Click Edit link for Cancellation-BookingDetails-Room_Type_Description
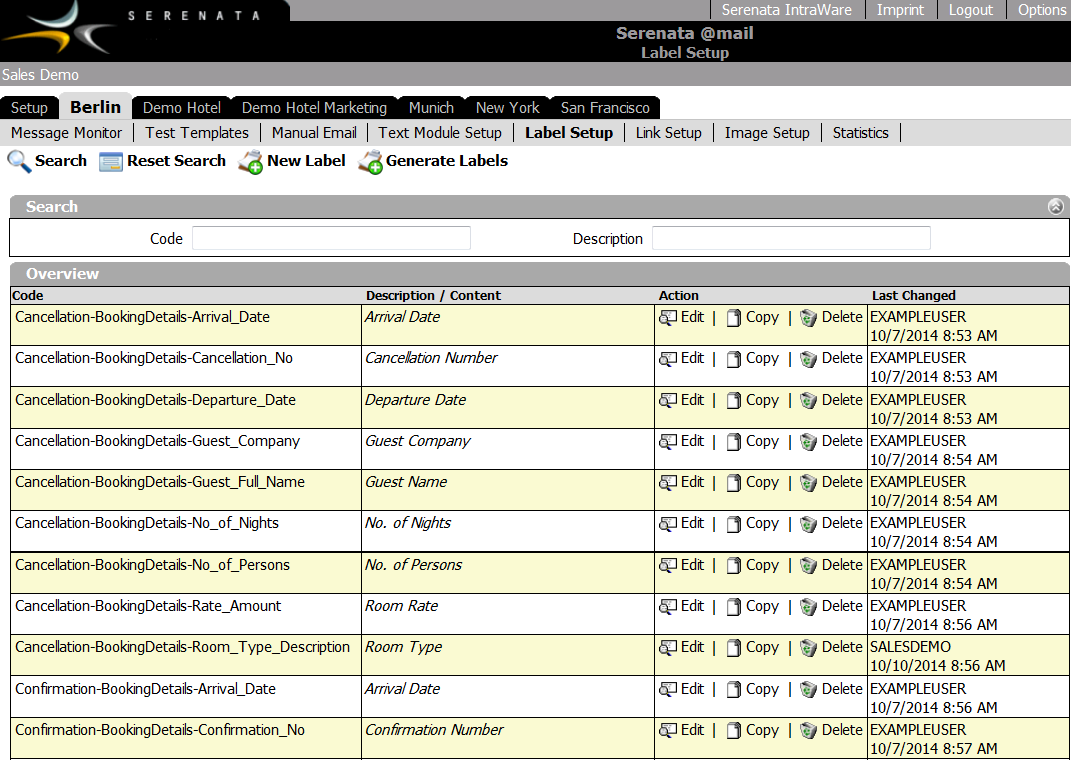Image resolution: width=1071 pixels, height=760 pixels. tap(692, 647)
